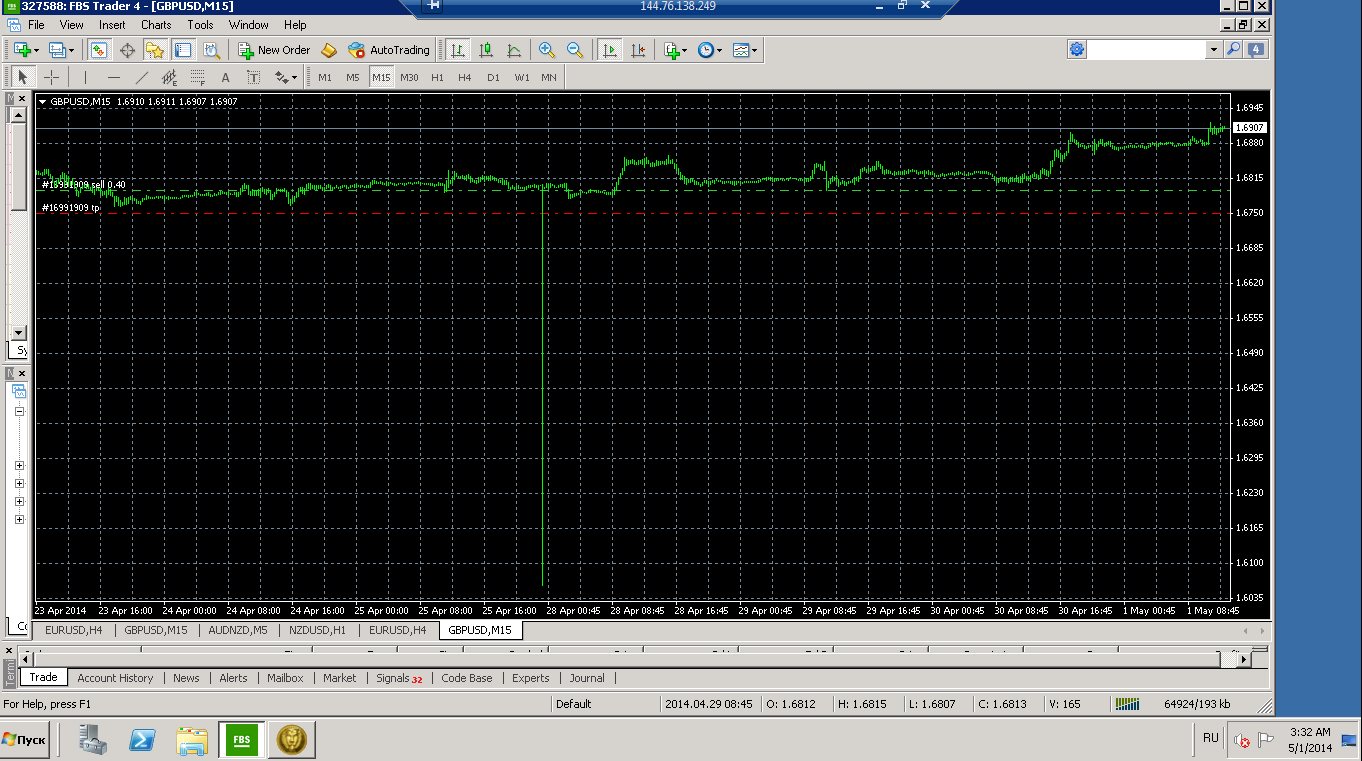Open the Signals terminal tab
This screenshot has height=761, width=1362.
pos(398,678)
